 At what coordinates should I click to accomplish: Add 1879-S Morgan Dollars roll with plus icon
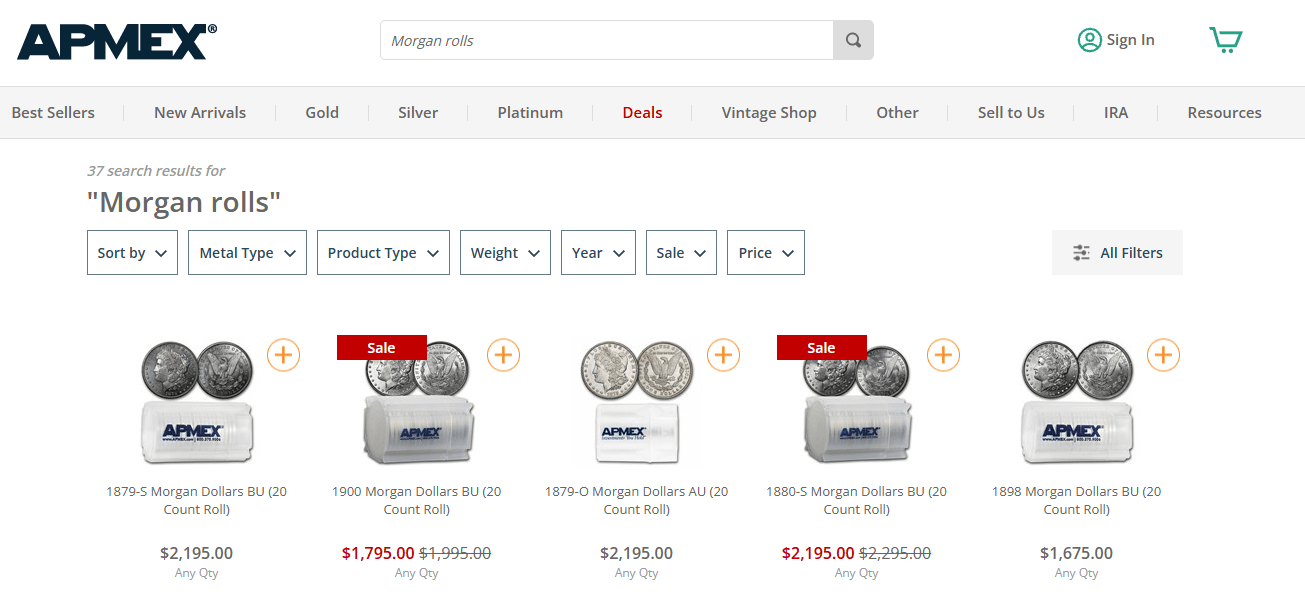click(x=283, y=354)
